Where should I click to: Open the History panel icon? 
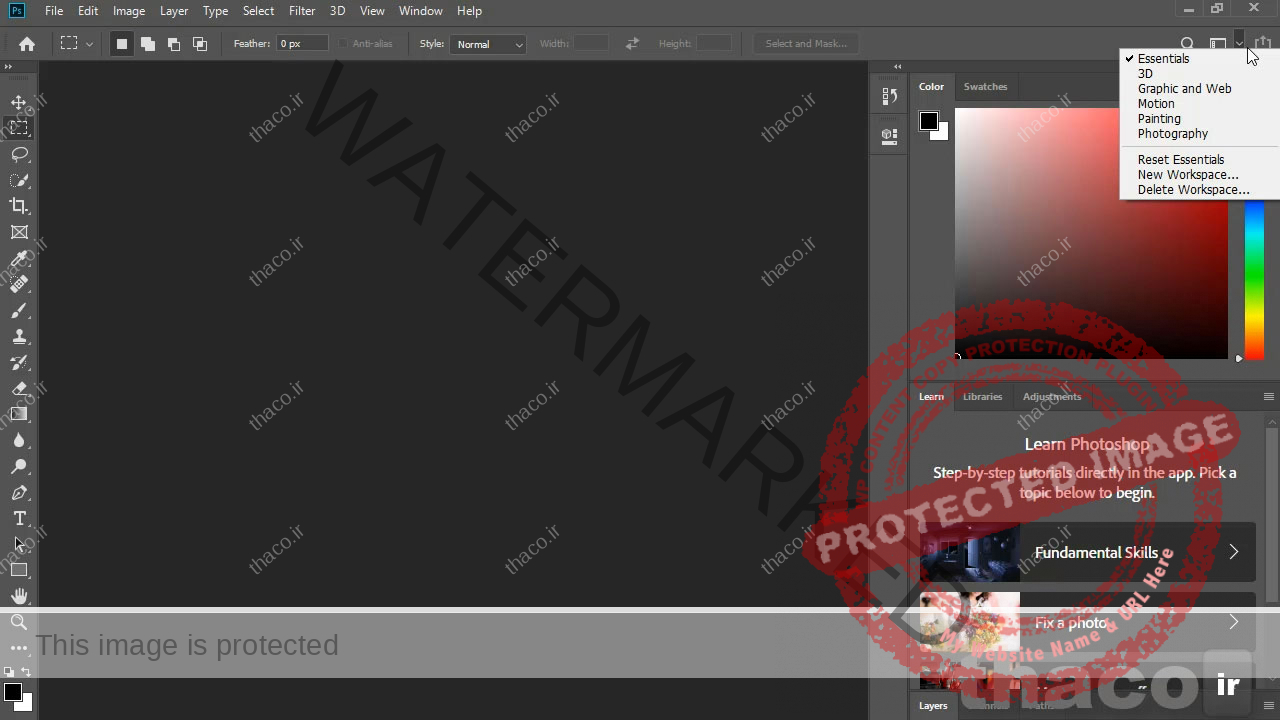pyautogui.click(x=889, y=96)
